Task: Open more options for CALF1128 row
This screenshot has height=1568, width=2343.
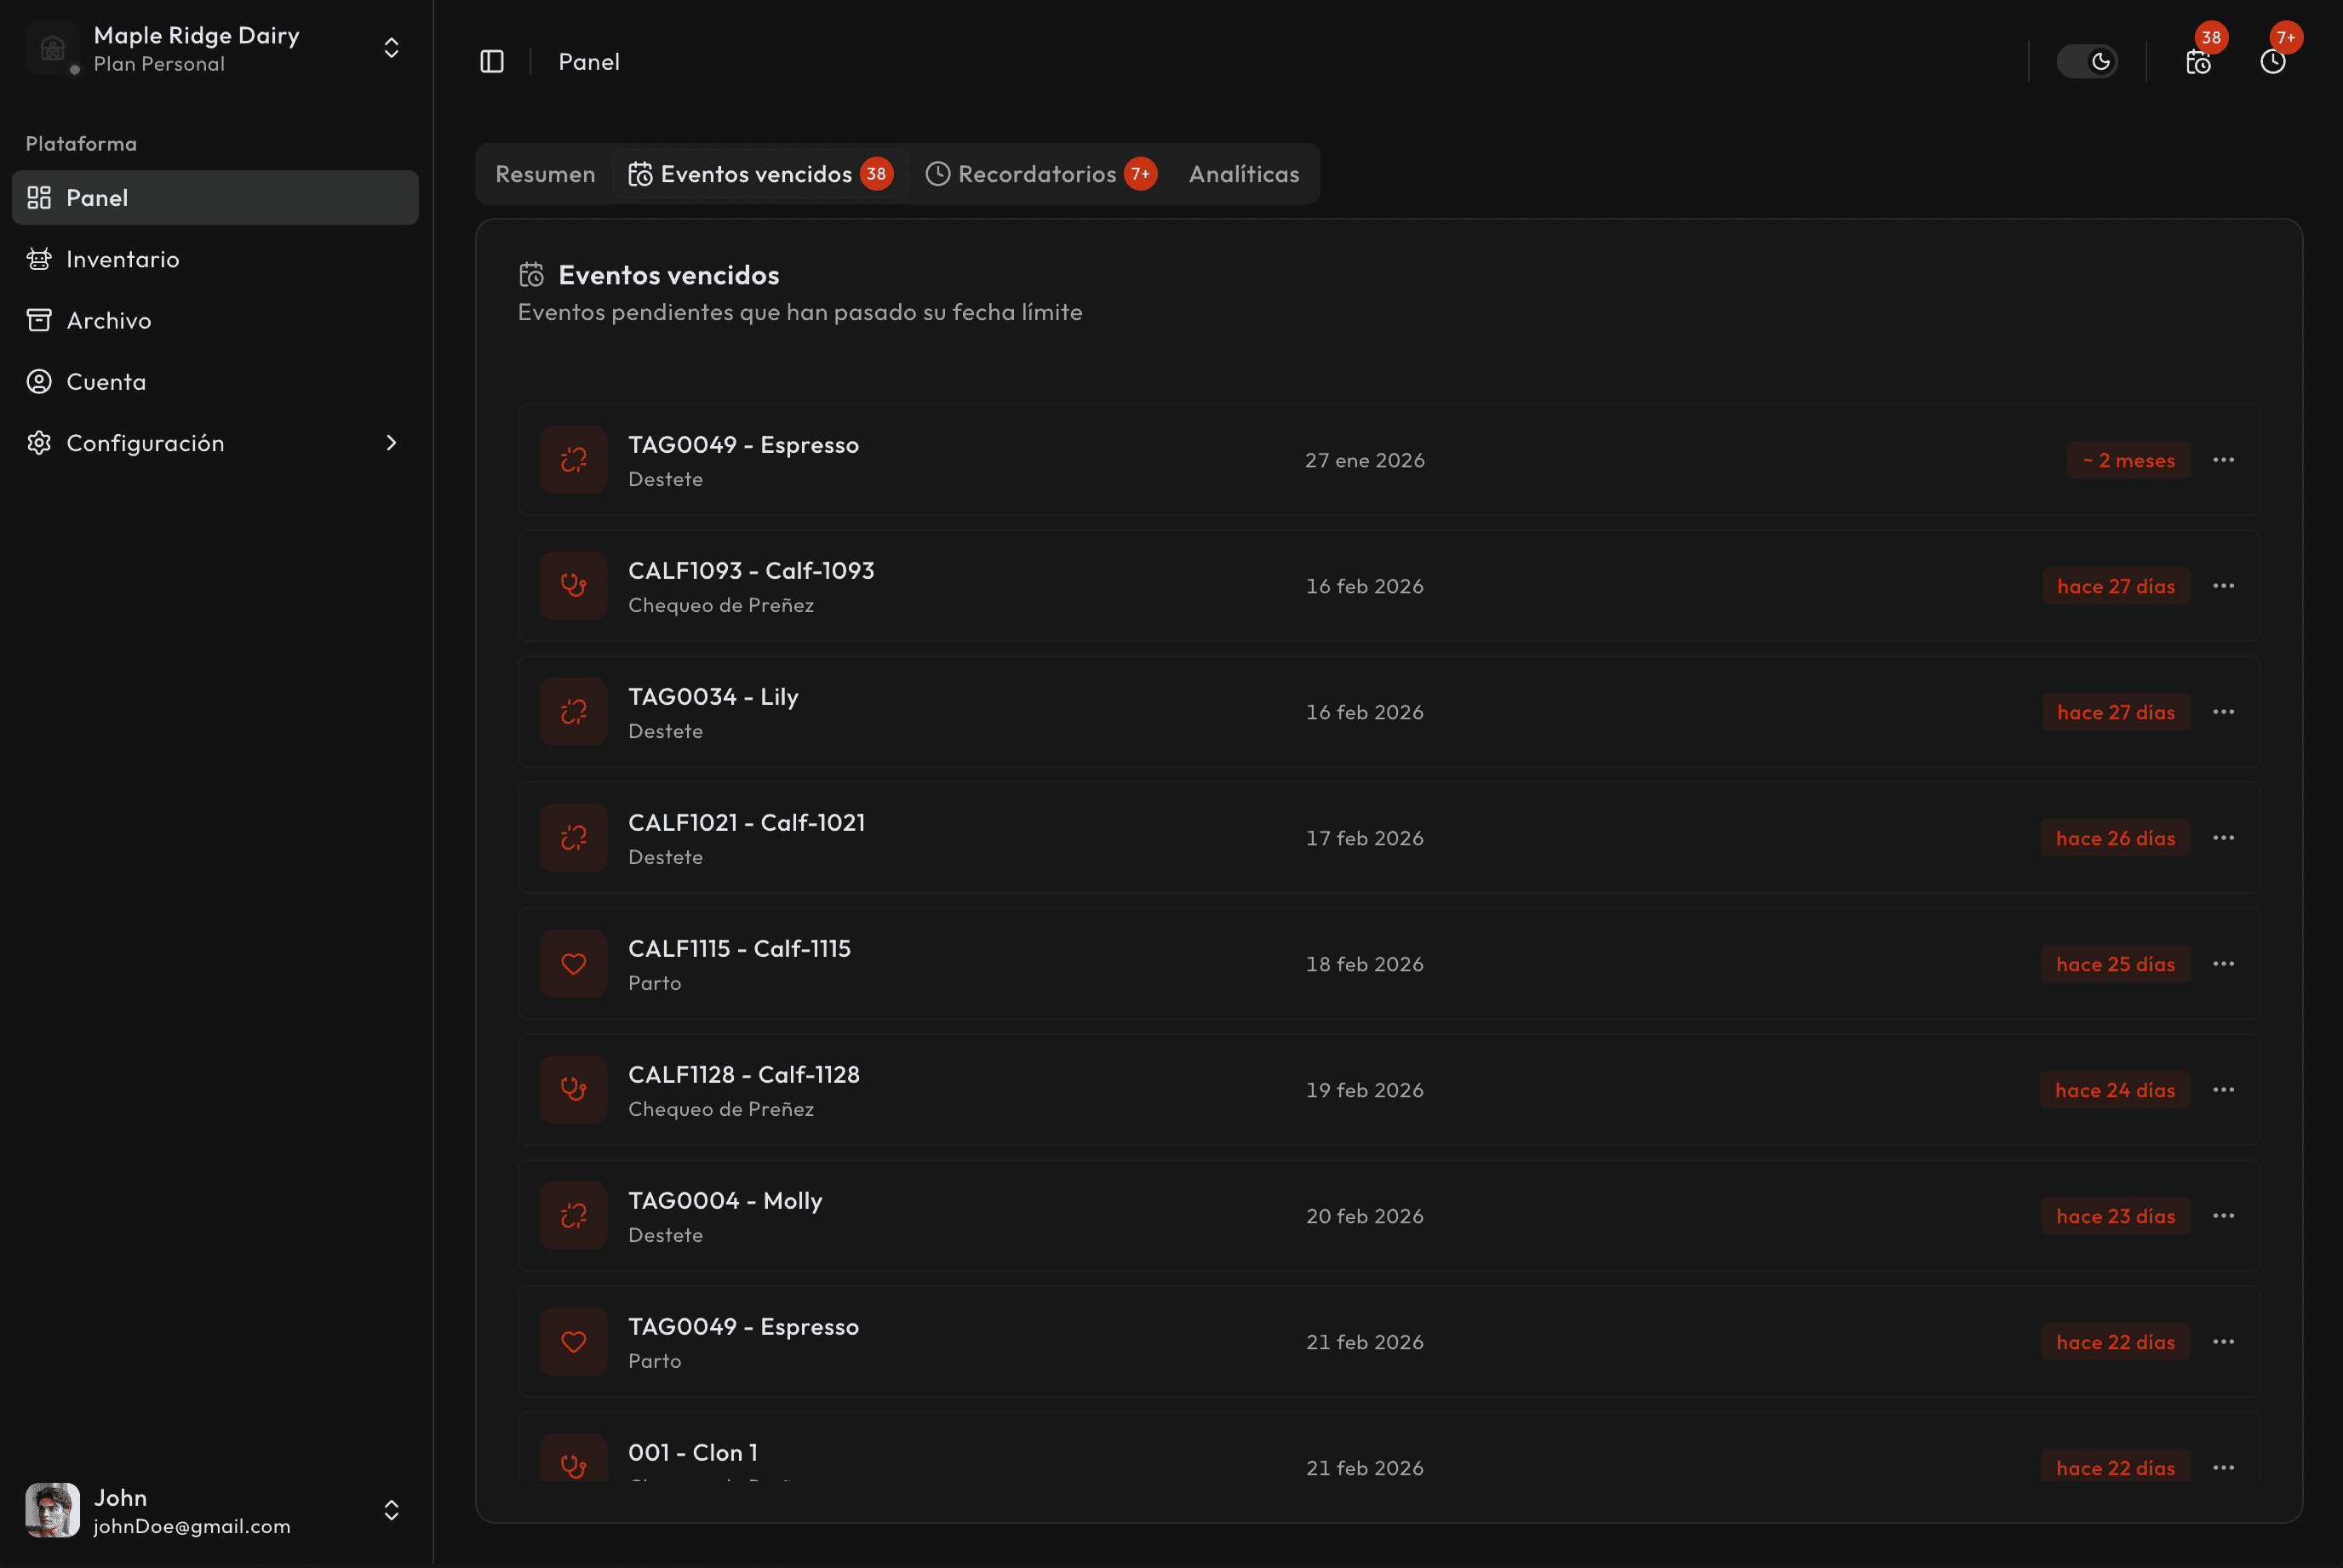Action: [x=2223, y=1090]
